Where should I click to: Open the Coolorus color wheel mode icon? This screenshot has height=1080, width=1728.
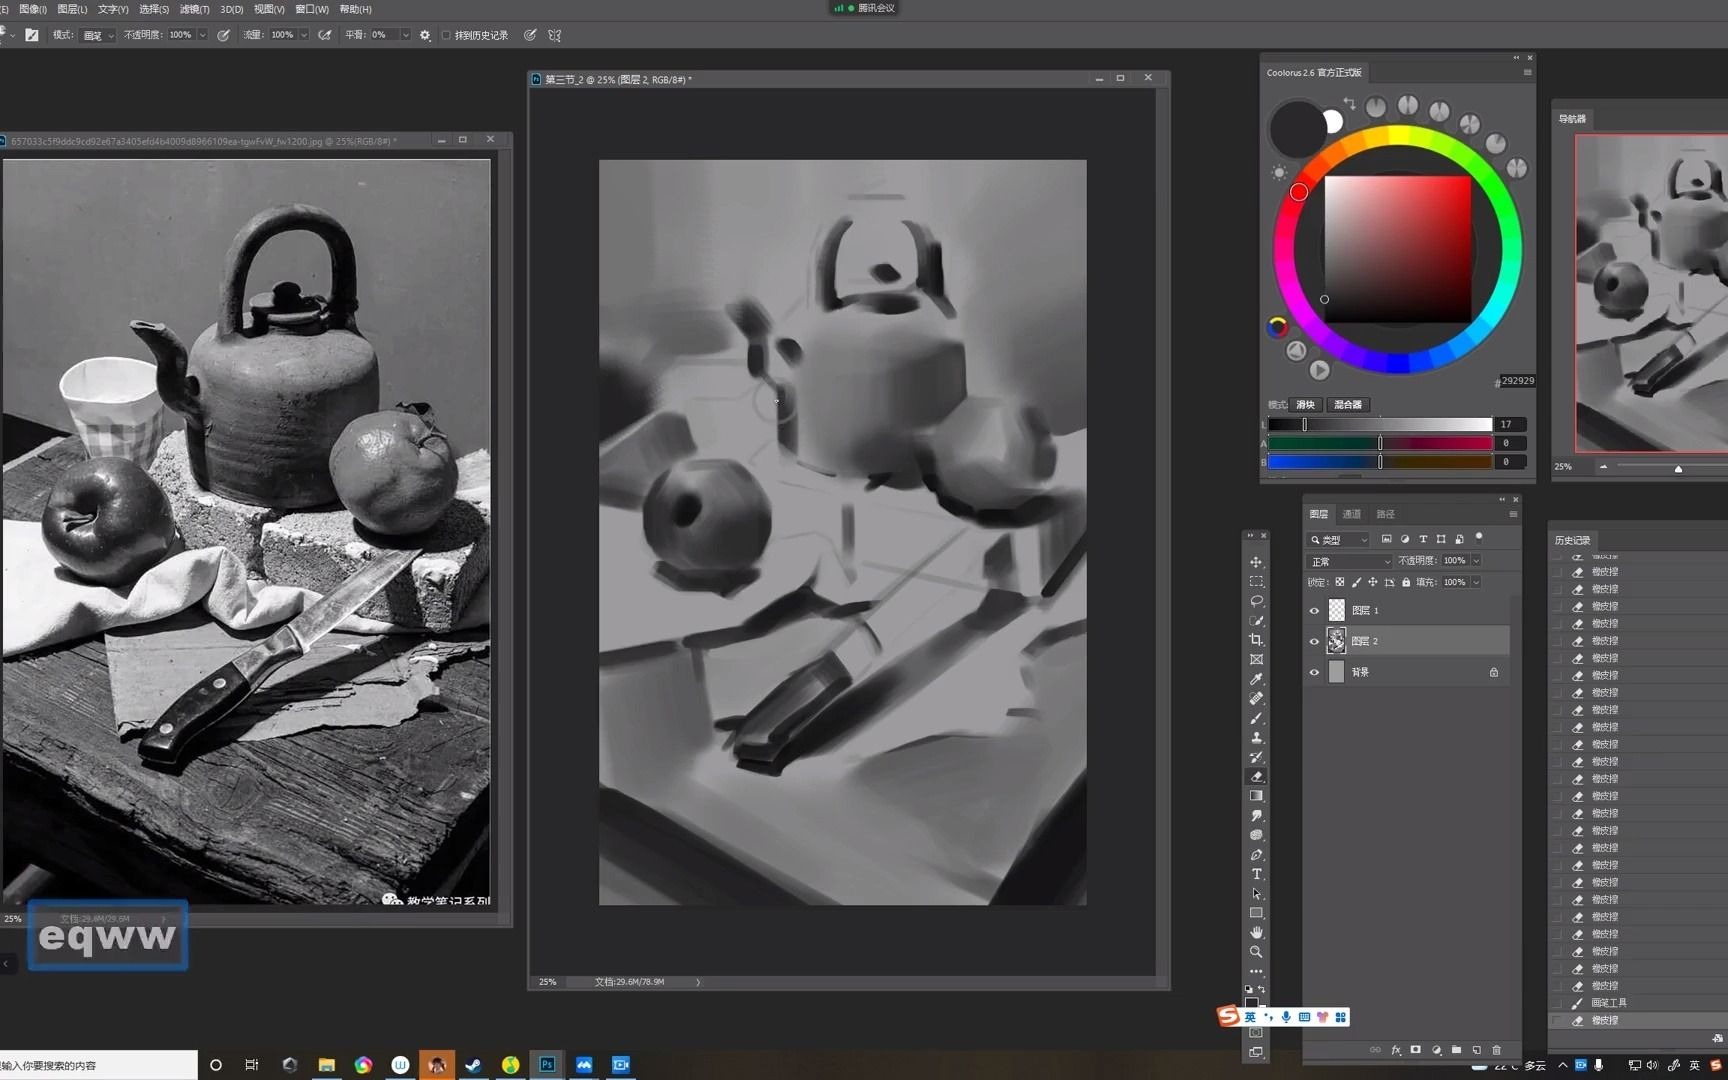coord(1277,327)
